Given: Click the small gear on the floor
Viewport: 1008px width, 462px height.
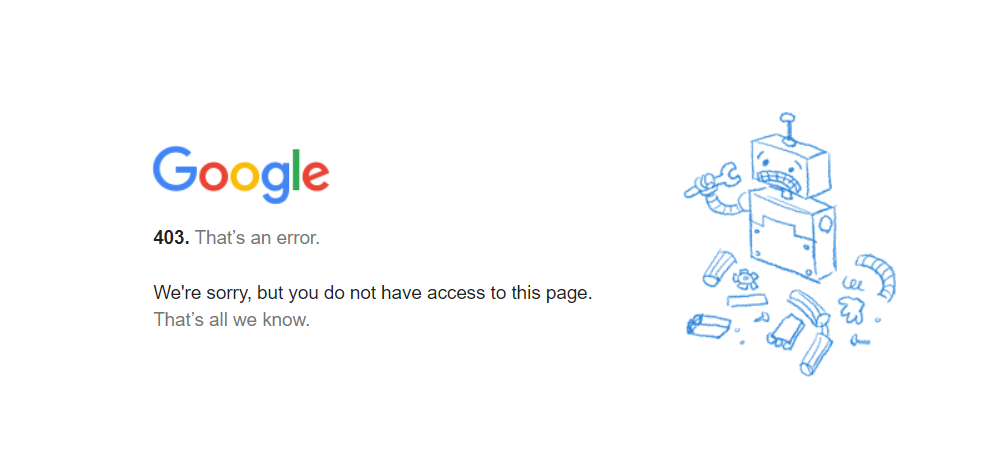Looking at the screenshot, I should pos(745,279).
